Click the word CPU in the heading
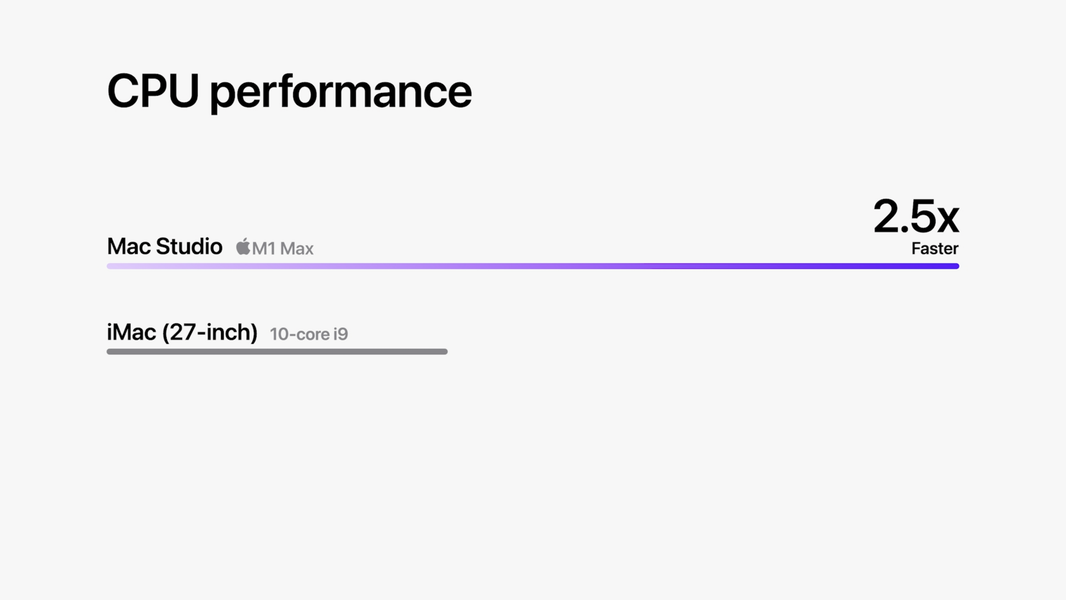 pos(152,91)
